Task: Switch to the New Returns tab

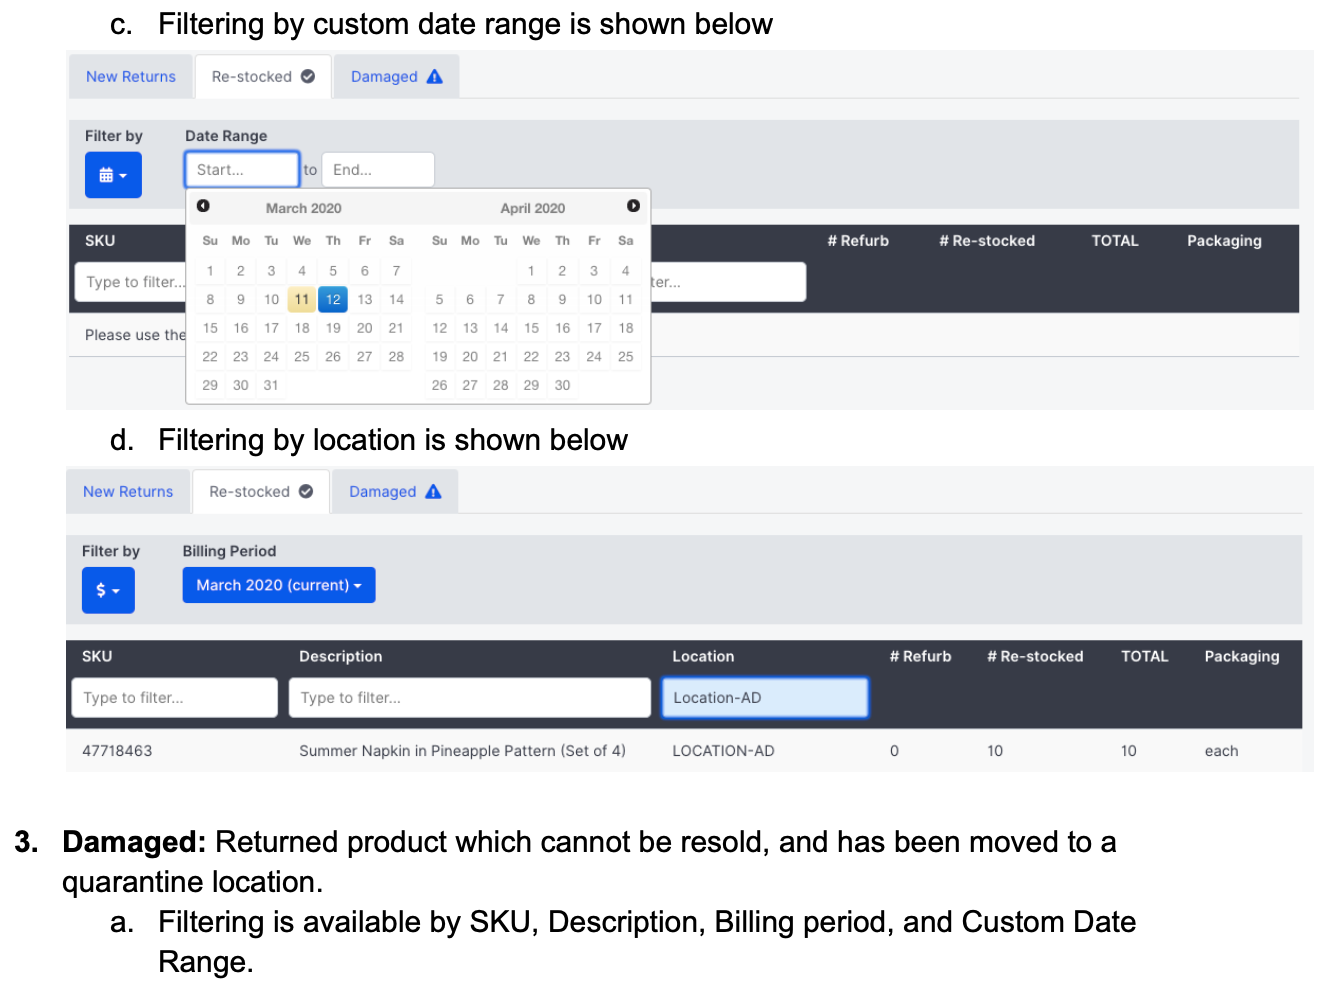Action: [131, 75]
